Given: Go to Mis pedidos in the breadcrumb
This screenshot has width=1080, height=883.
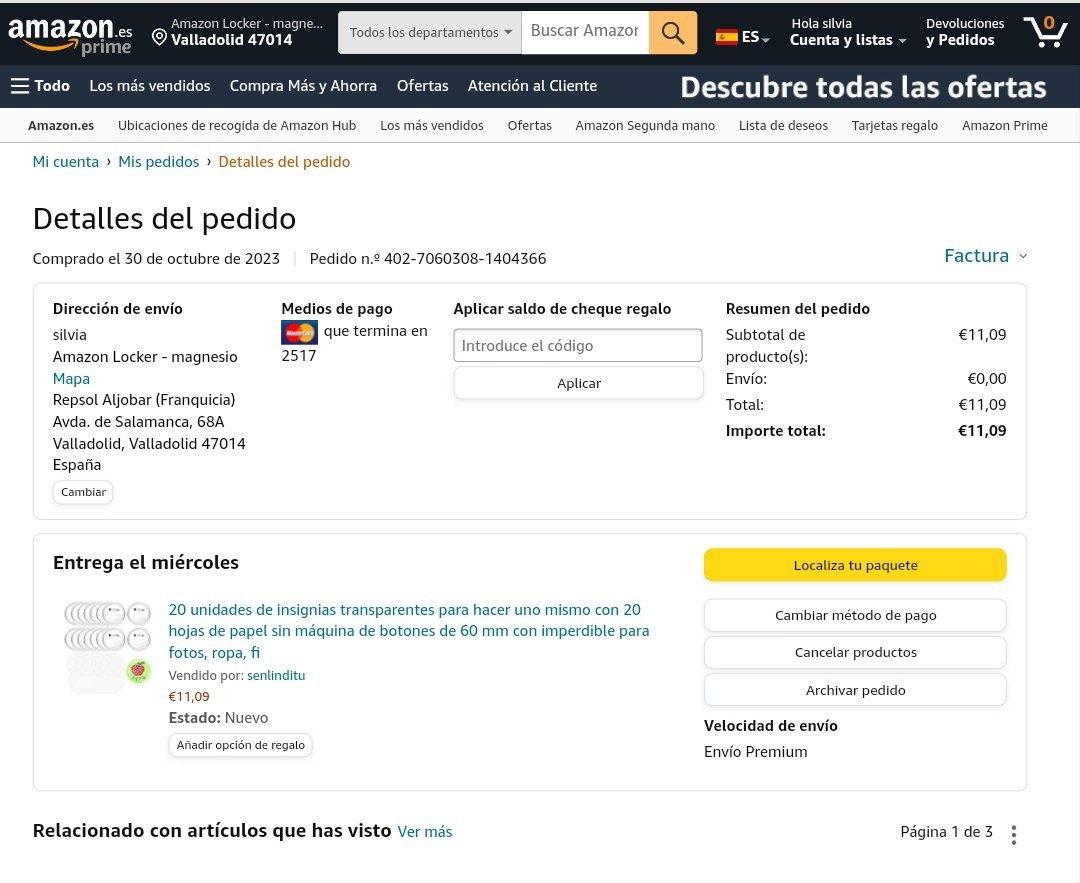Looking at the screenshot, I should pyautogui.click(x=159, y=162).
